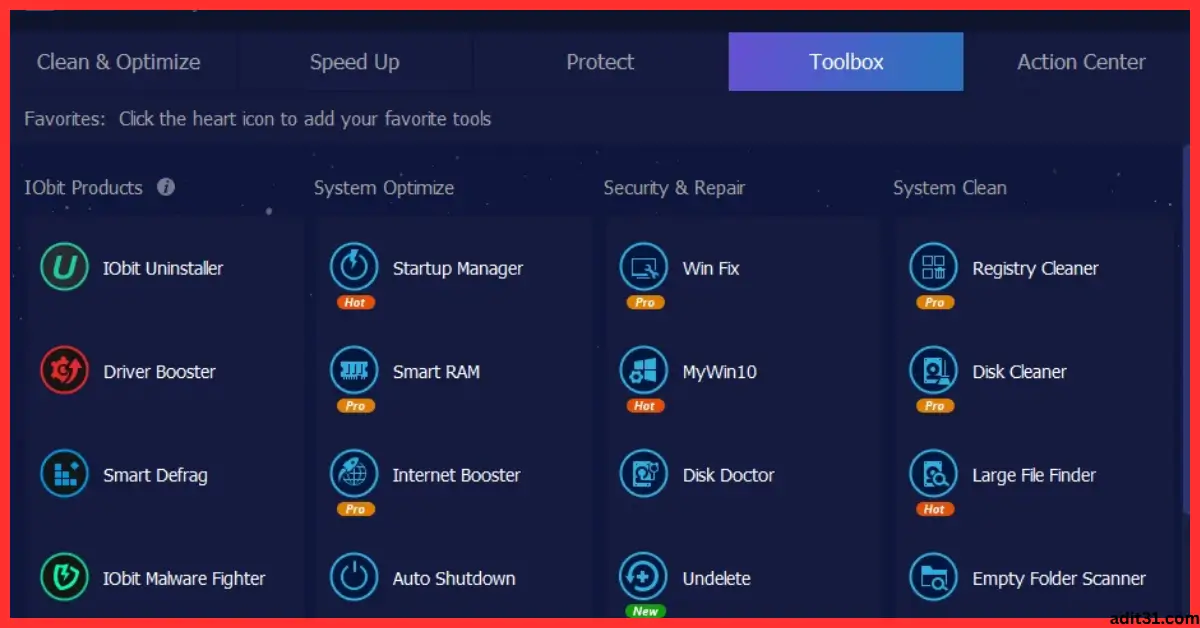Screen dimensions: 1200x628
Task: Open the Speed Up tab
Action: click(x=354, y=62)
